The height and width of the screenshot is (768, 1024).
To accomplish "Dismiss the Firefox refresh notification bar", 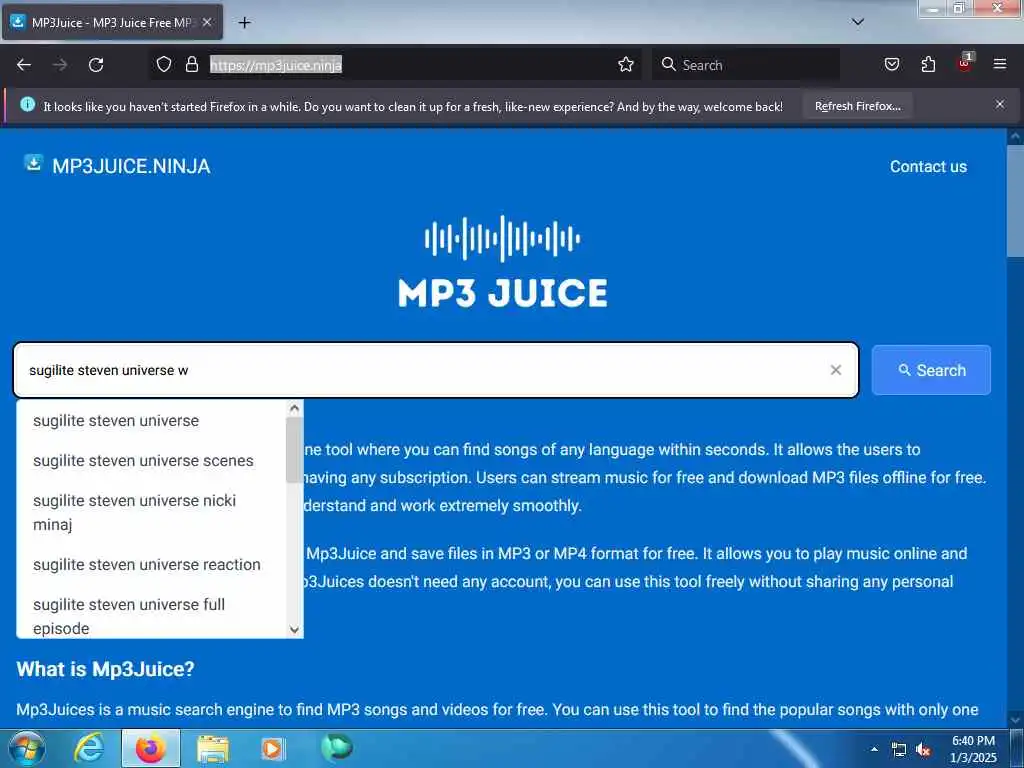I will (1000, 104).
